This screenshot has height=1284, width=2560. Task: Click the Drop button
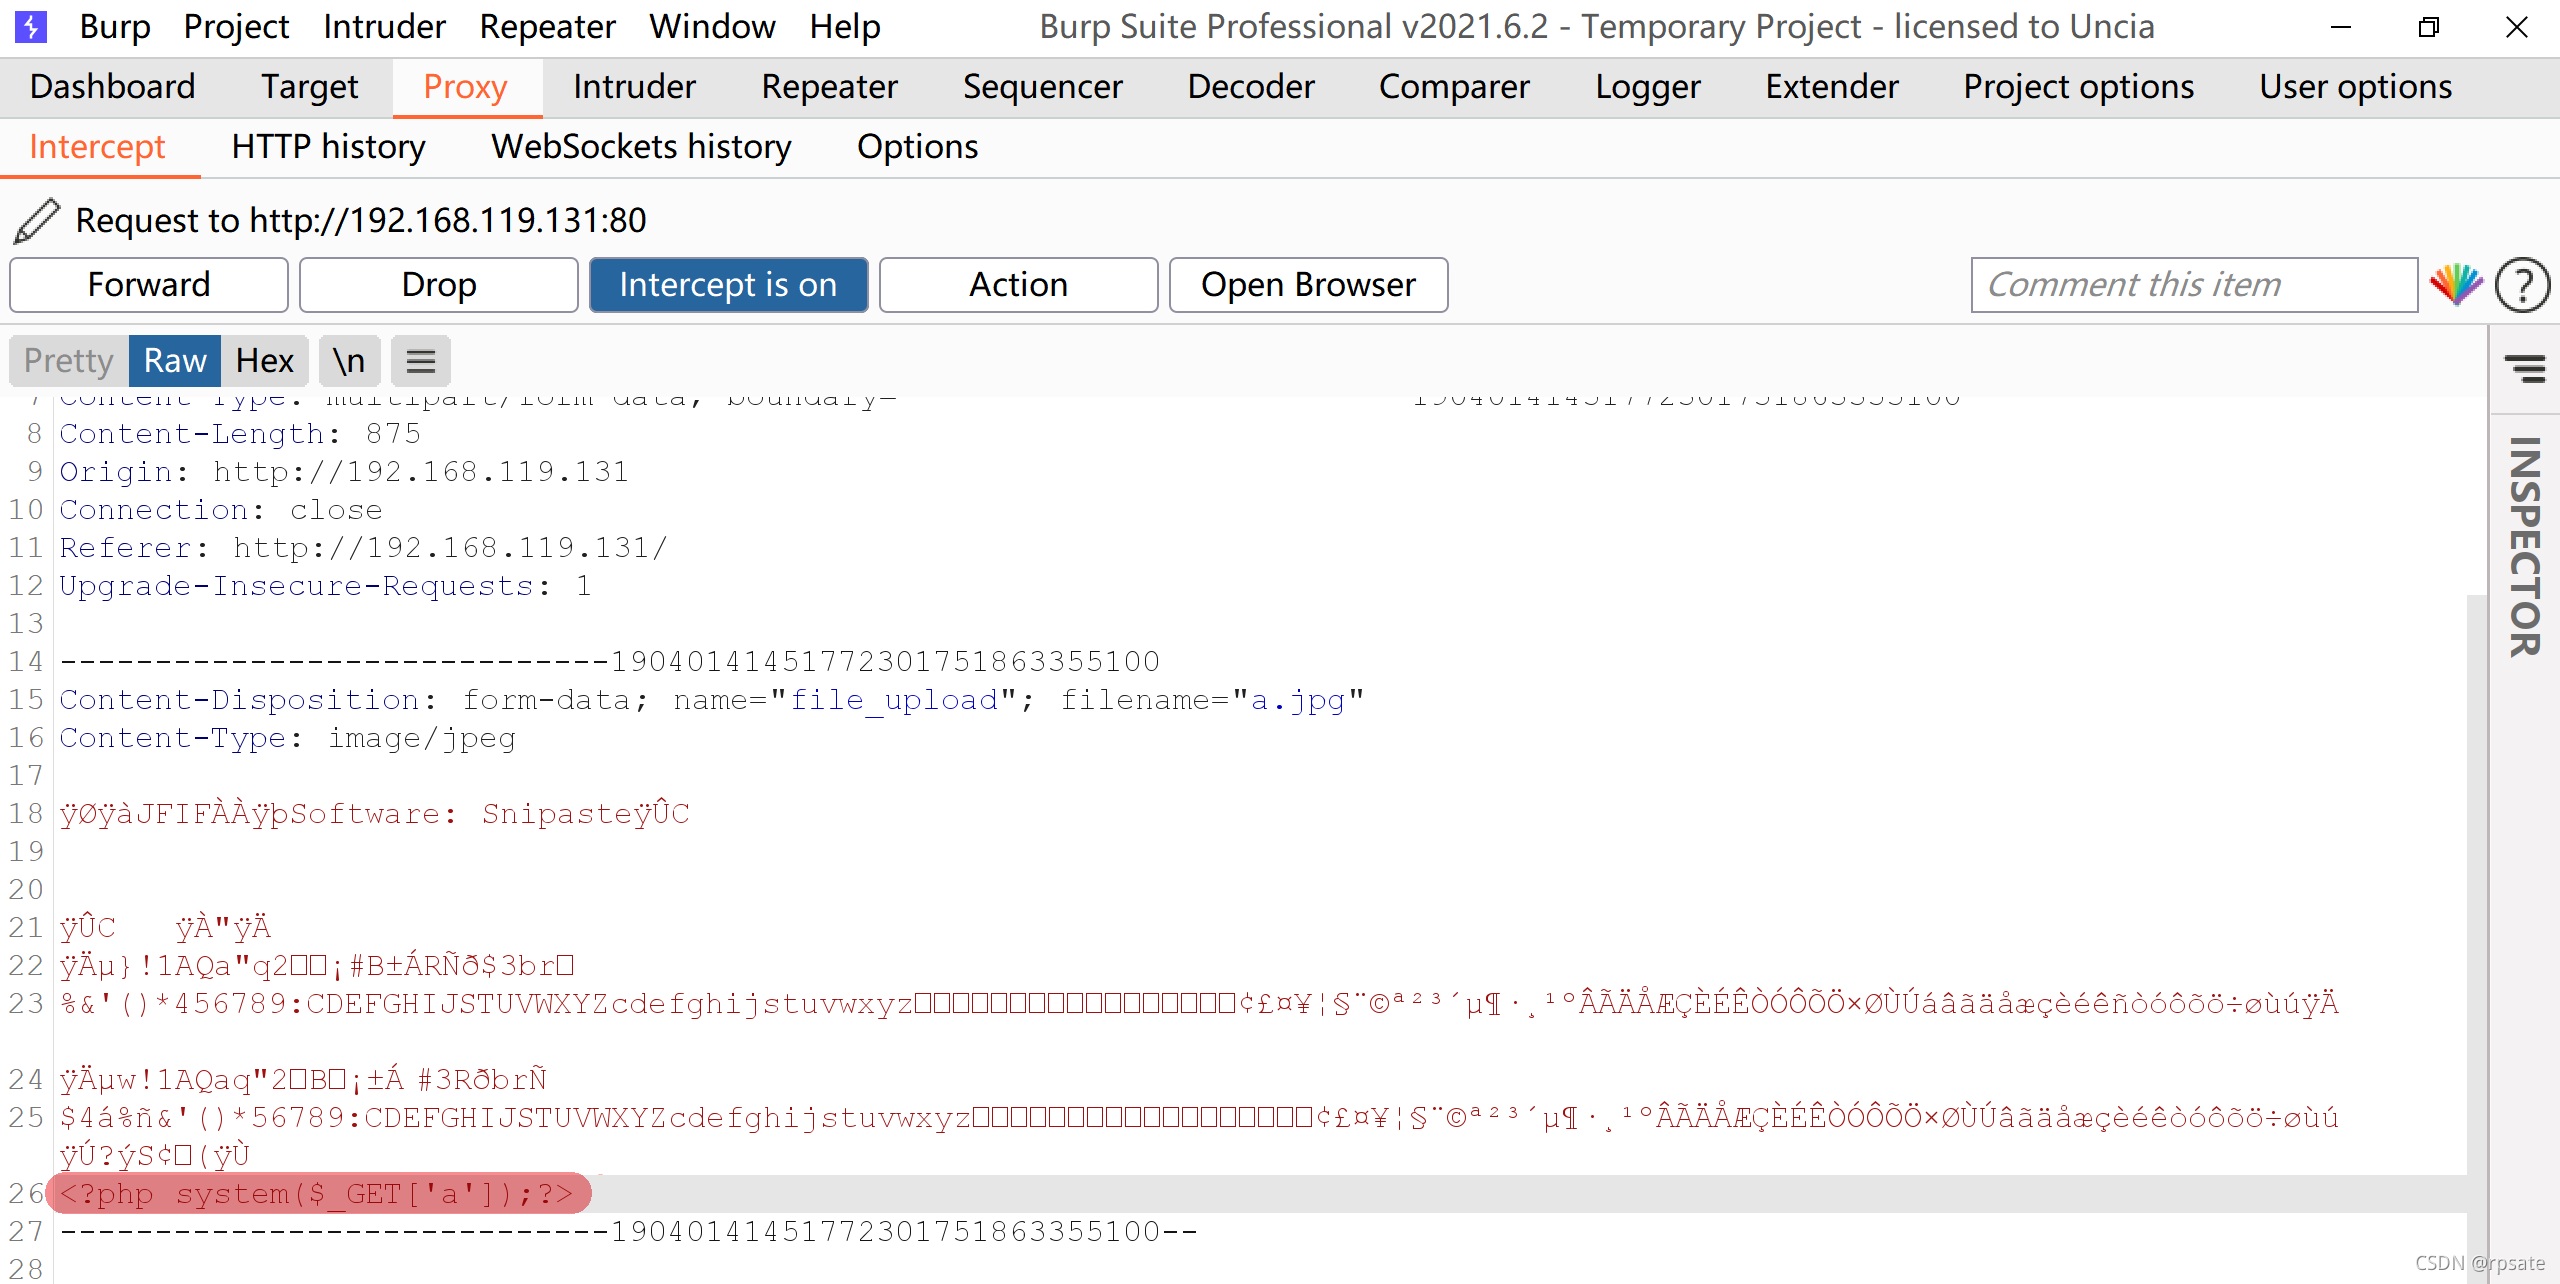[x=438, y=285]
